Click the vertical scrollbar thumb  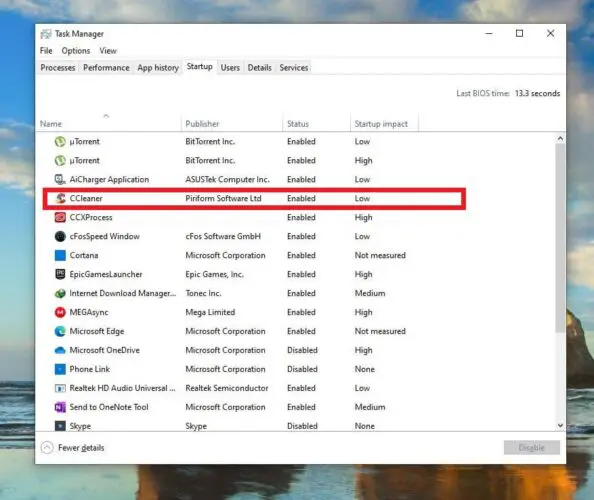click(560, 238)
